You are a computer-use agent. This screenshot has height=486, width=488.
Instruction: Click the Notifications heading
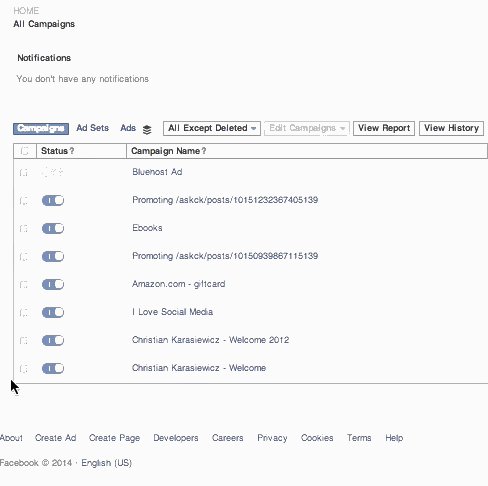pos(44,58)
